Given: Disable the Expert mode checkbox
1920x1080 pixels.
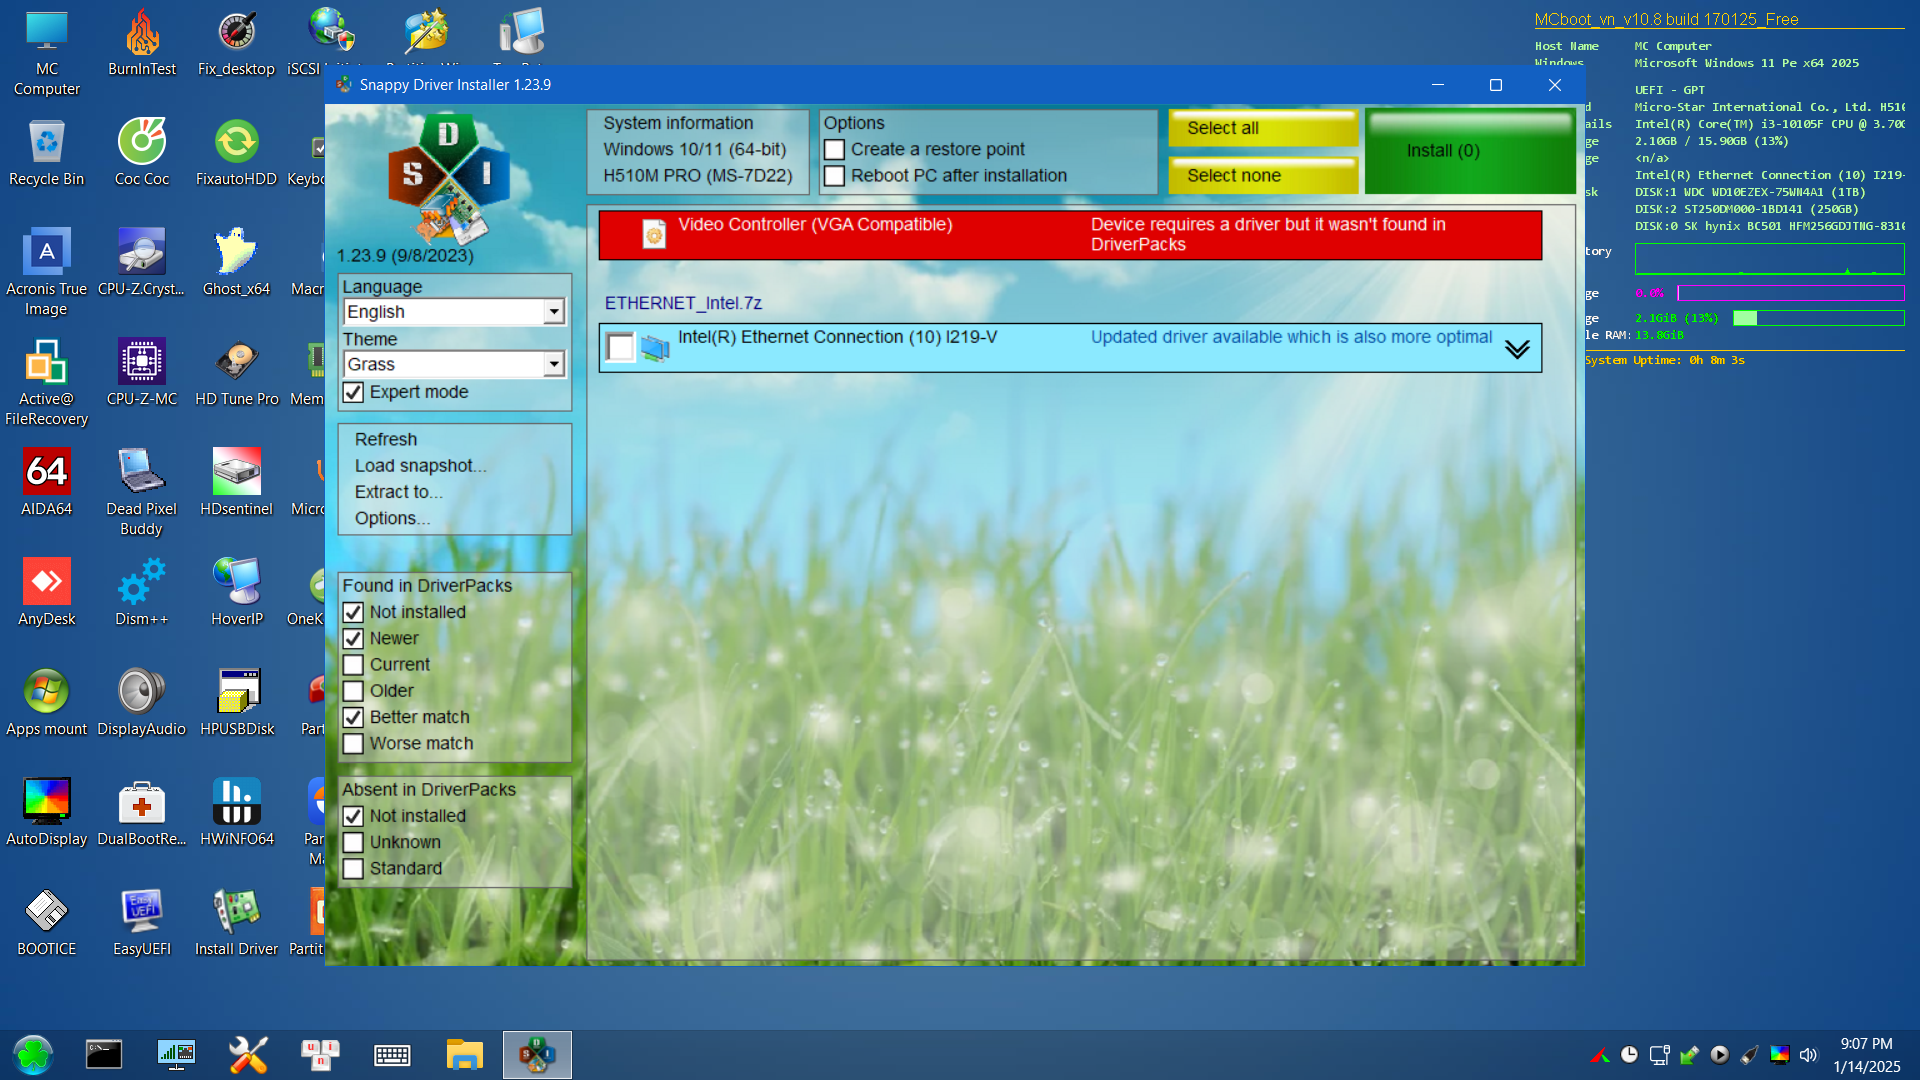Looking at the screenshot, I should point(353,392).
